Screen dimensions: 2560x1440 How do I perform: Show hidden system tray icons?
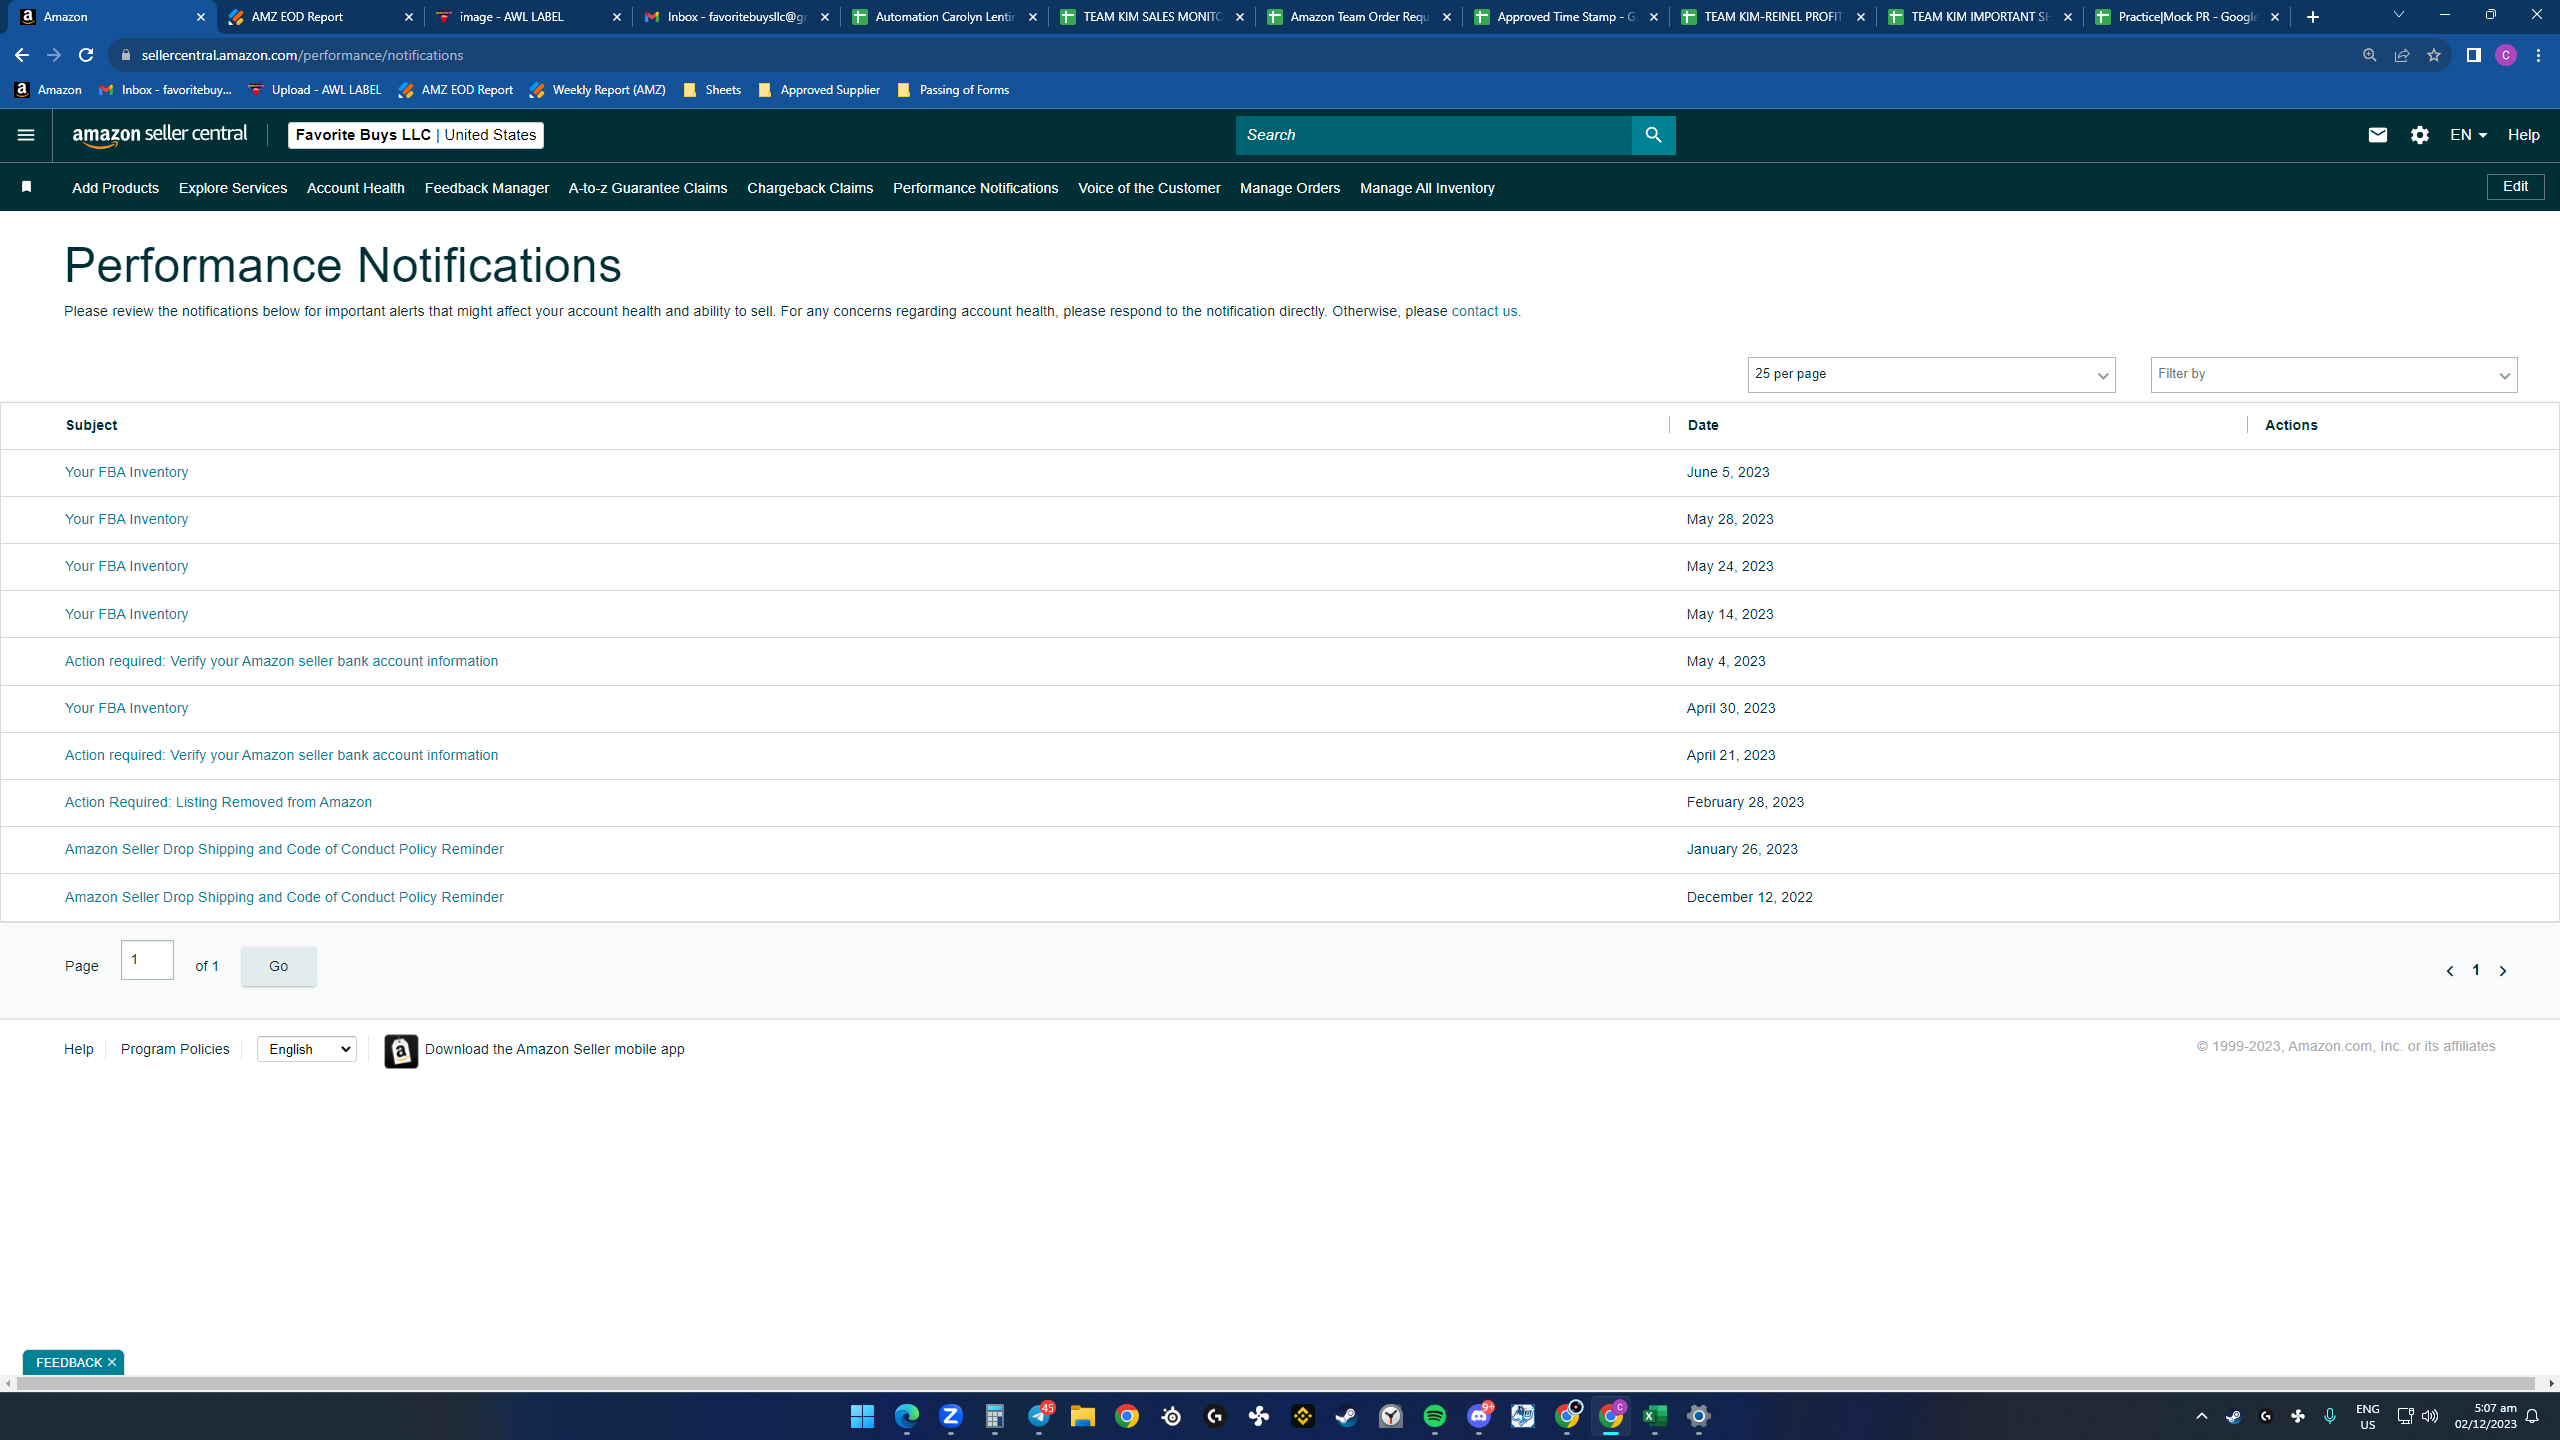tap(2201, 1416)
